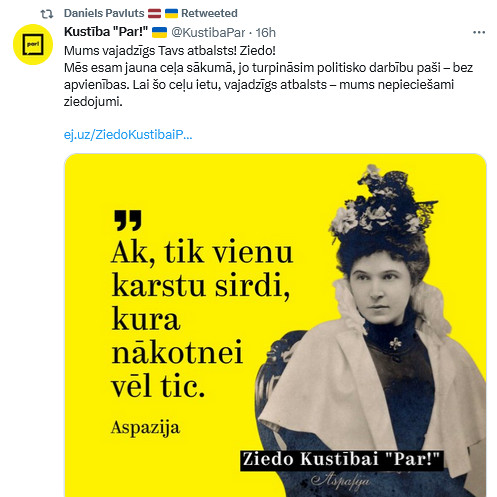Click the Kustība "Par!" display name
Screen dimensions: 497x497
[106, 32]
